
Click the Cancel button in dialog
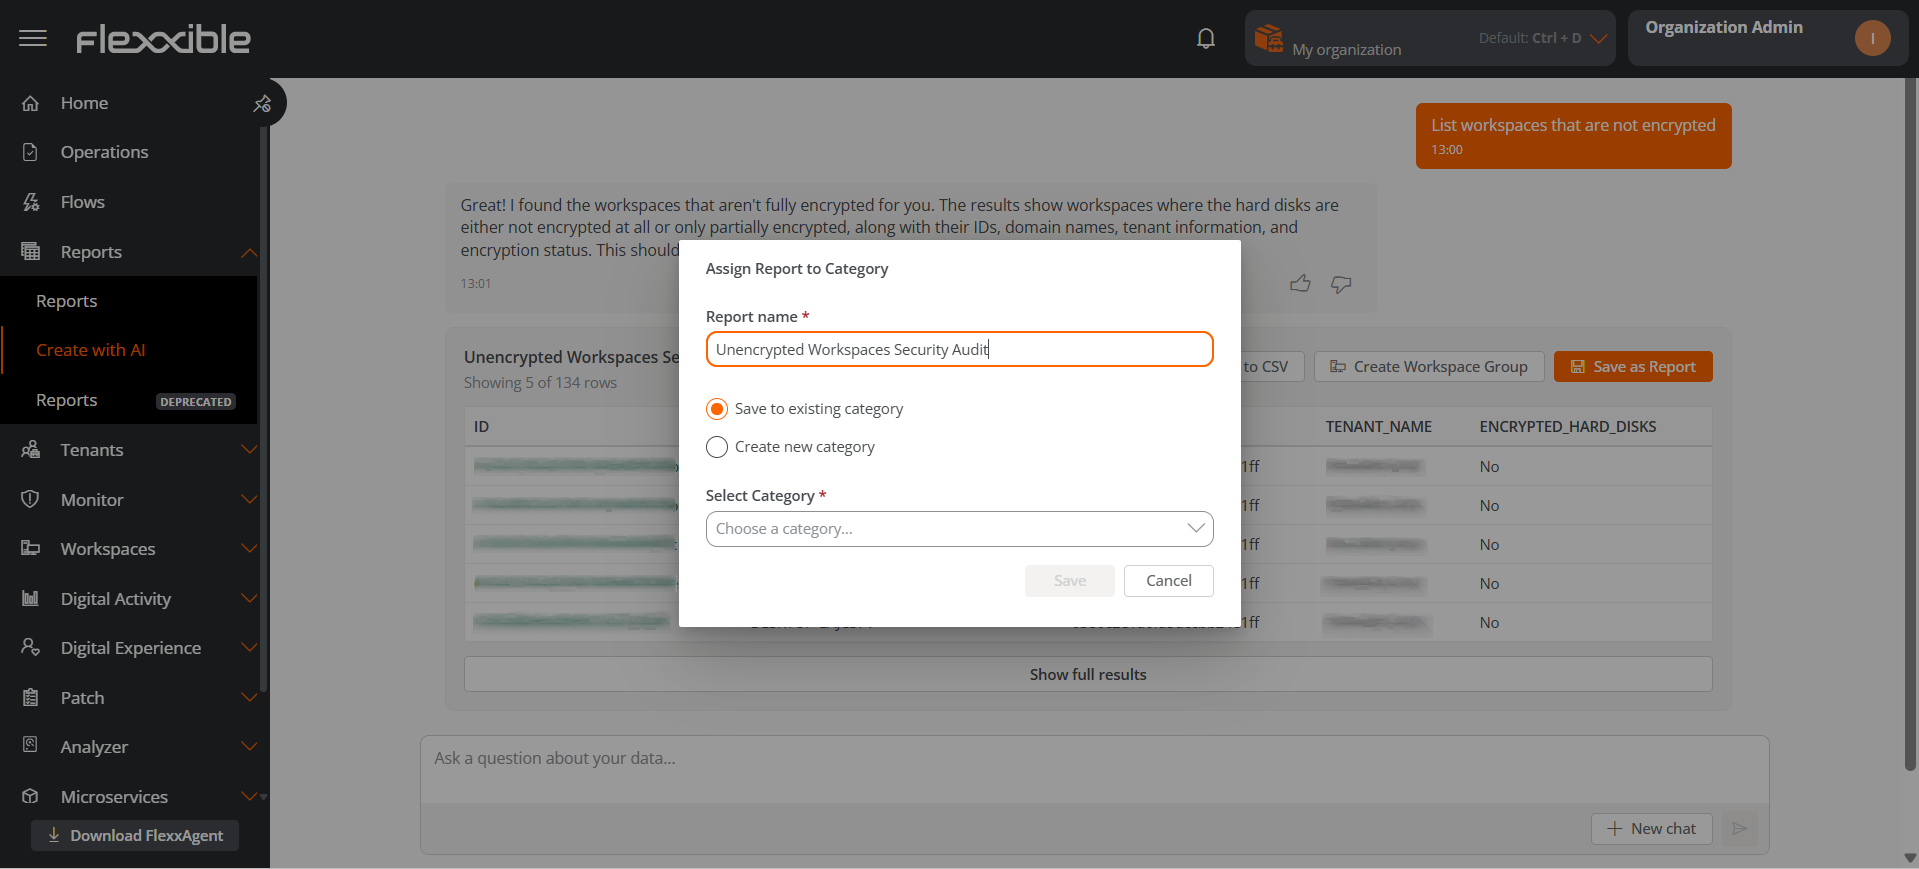(1168, 581)
